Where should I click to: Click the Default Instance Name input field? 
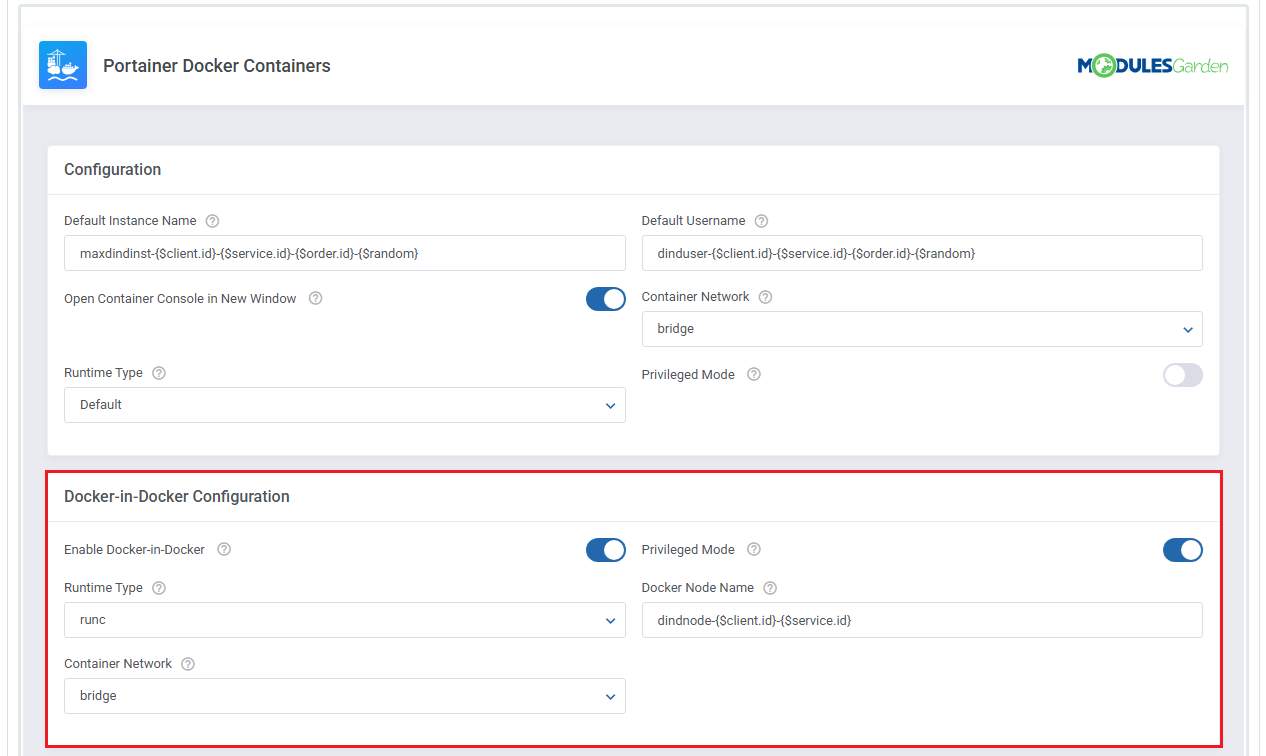pyautogui.click(x=344, y=253)
